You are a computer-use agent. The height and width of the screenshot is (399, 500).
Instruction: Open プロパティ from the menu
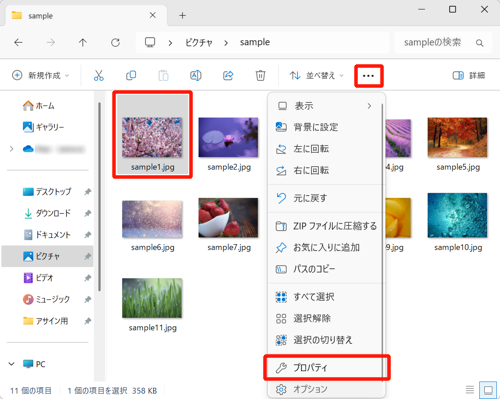coord(325,368)
